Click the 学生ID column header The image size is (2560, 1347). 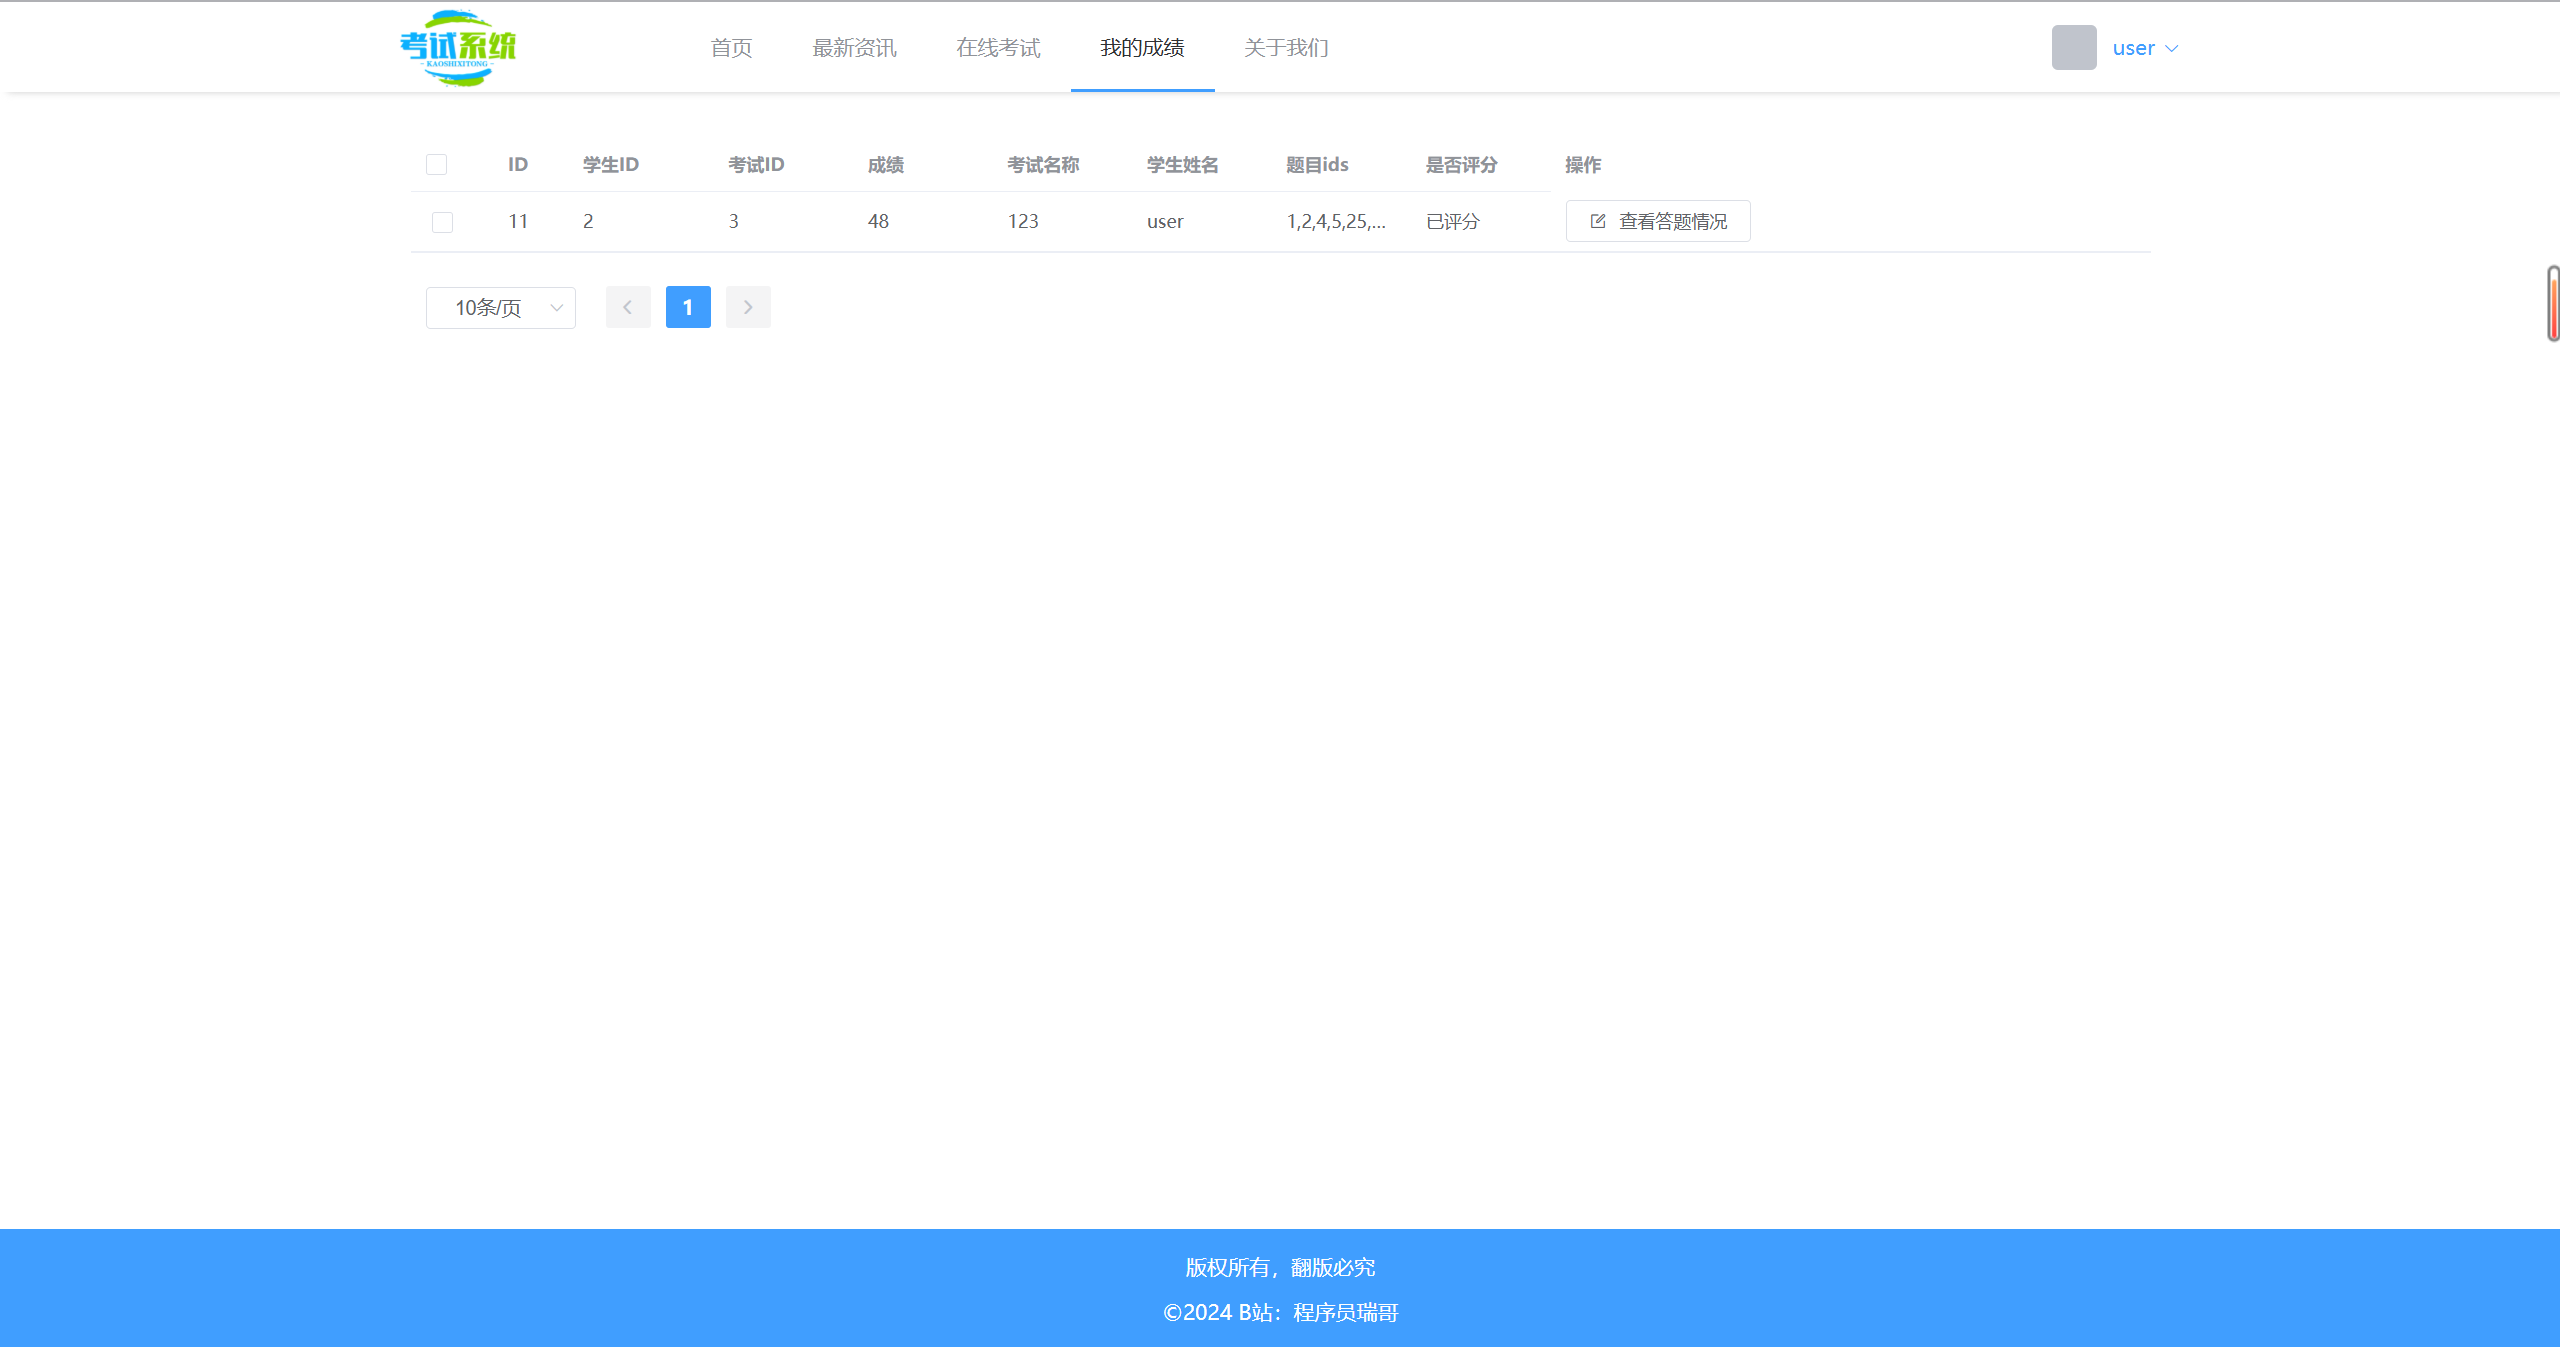(x=611, y=165)
